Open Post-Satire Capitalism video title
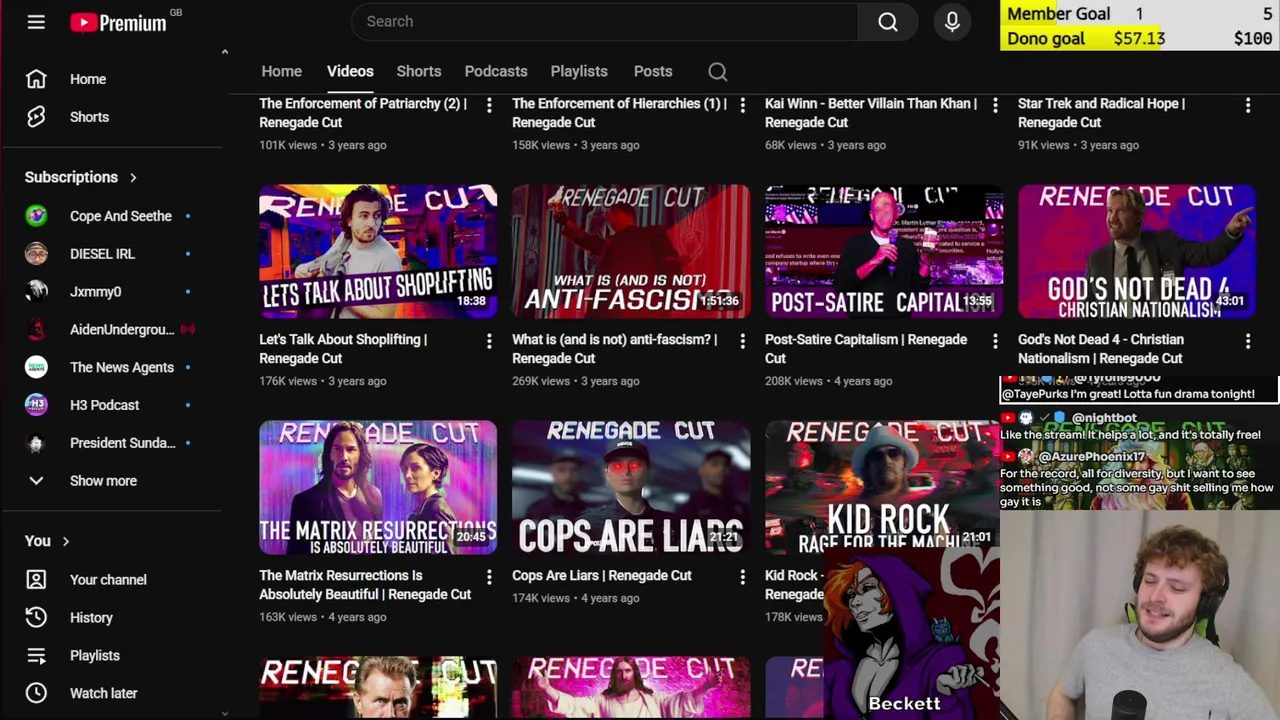The width and height of the screenshot is (1280, 720). tap(866, 349)
